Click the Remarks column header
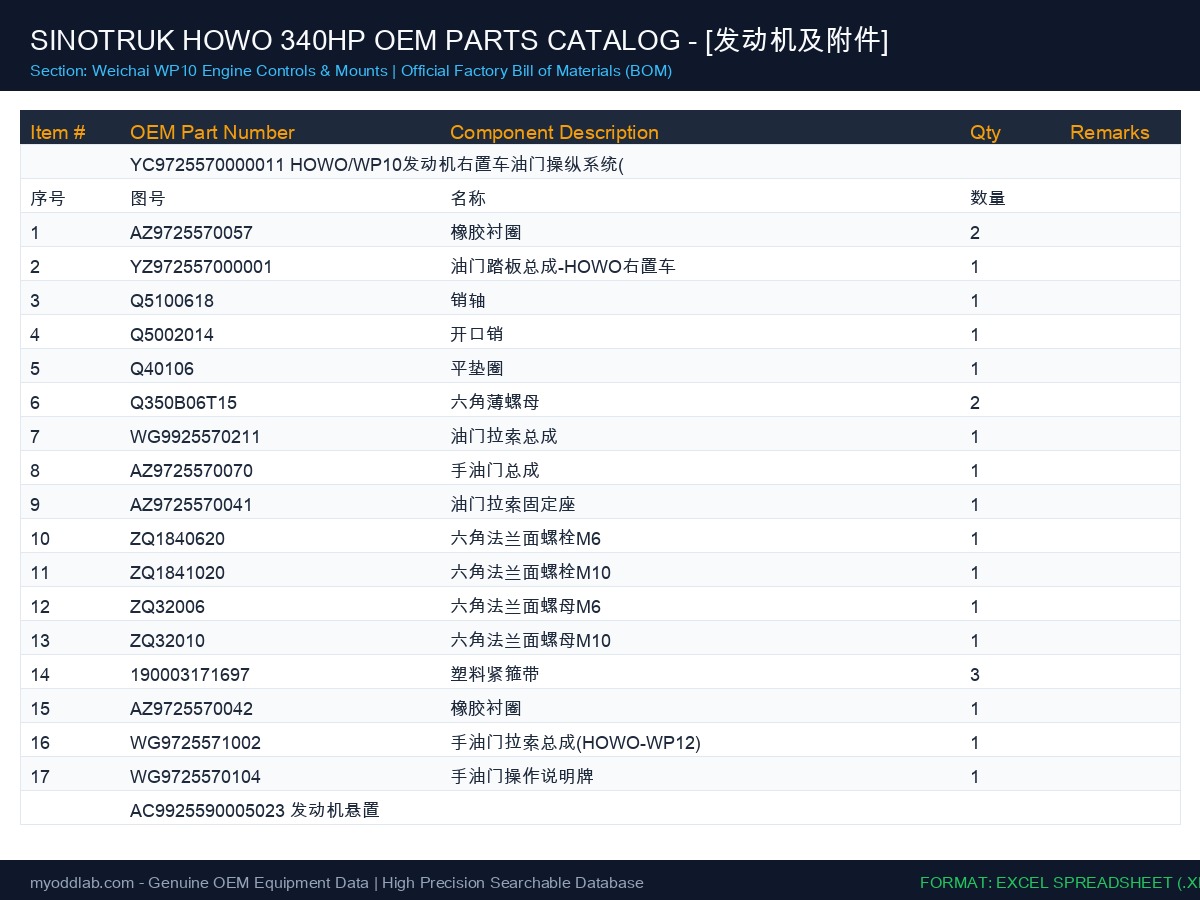The width and height of the screenshot is (1200, 900). click(1110, 132)
